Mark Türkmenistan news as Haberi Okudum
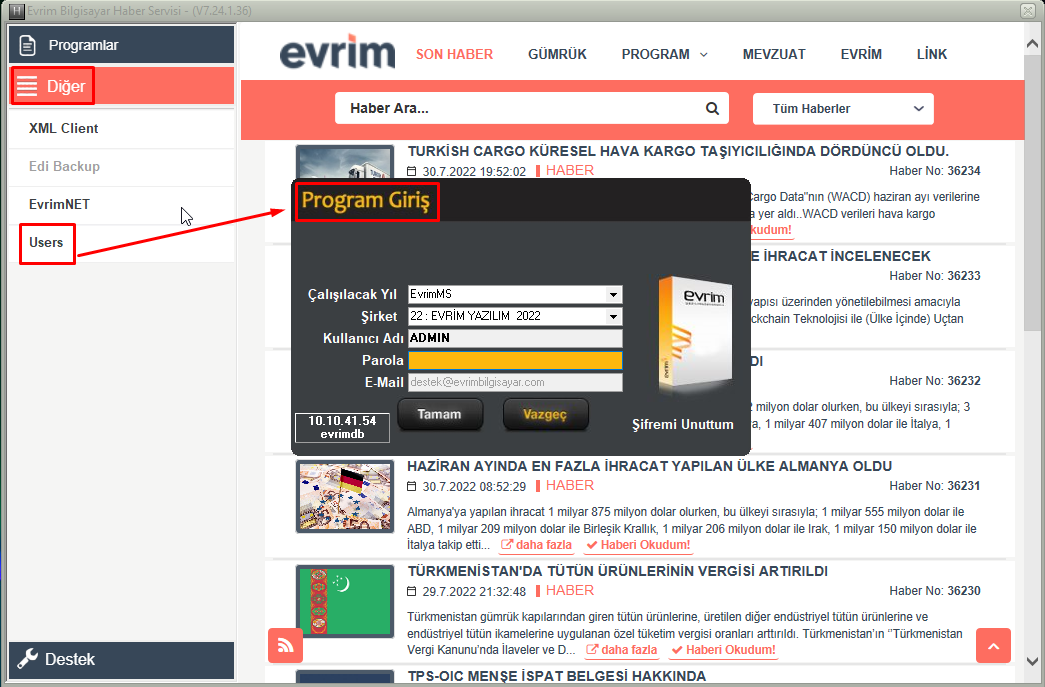1045x687 pixels. (x=724, y=650)
